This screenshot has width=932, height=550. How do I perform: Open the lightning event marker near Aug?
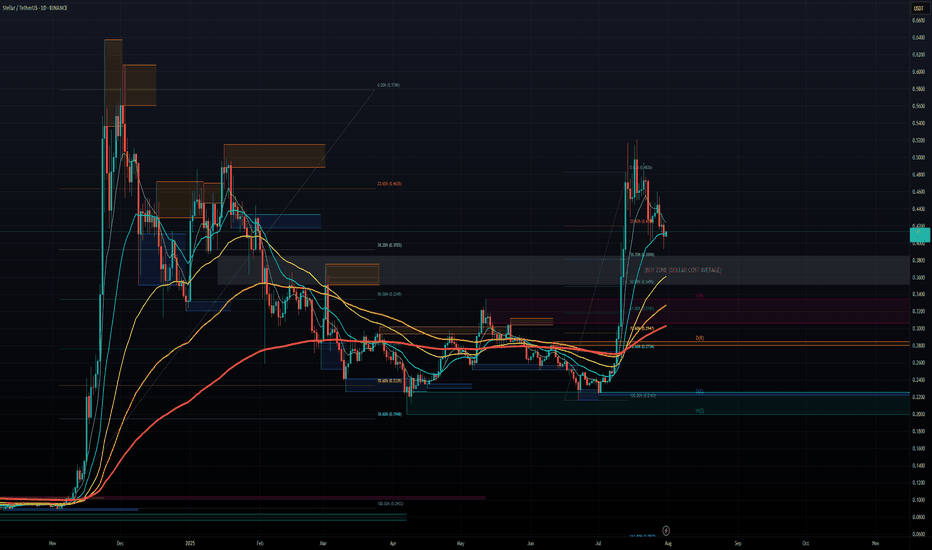(x=666, y=530)
